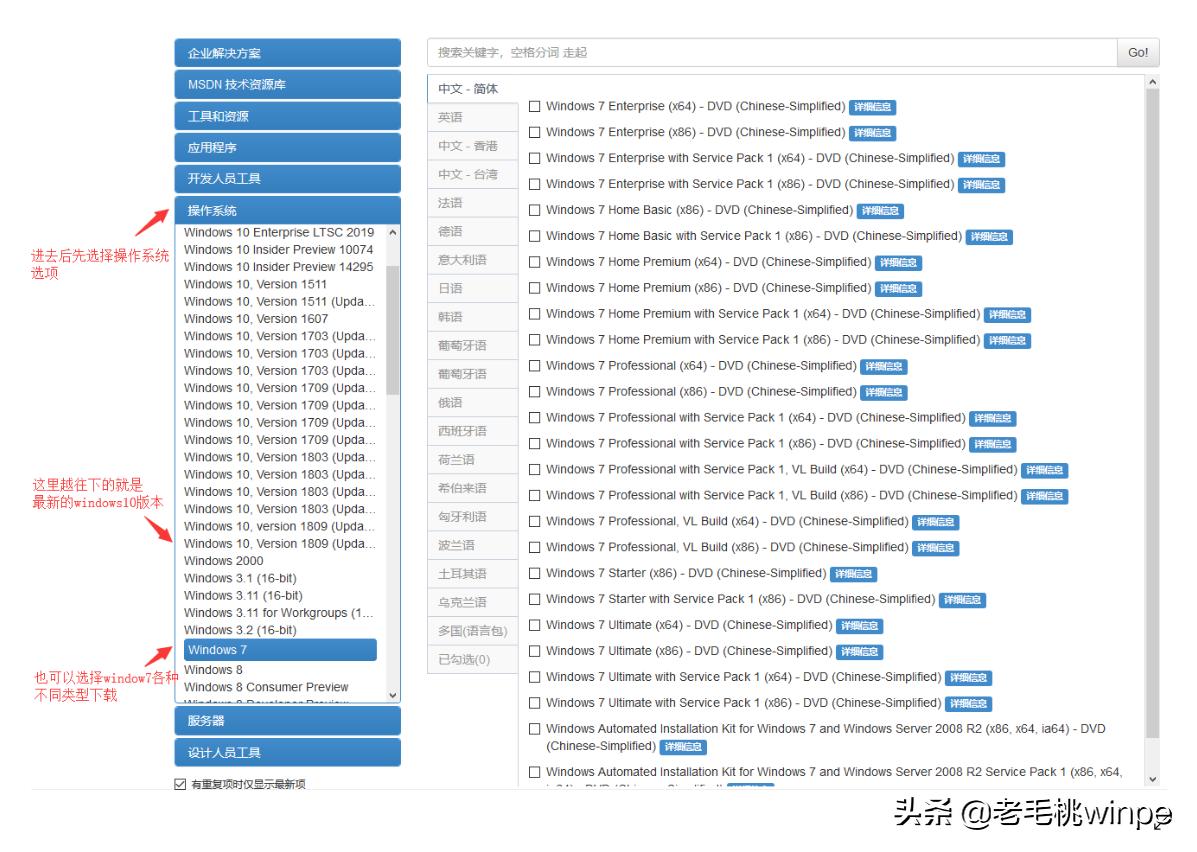This screenshot has width=1197, height=852.
Task: Select the 开发人员工具 category
Action: coord(287,178)
